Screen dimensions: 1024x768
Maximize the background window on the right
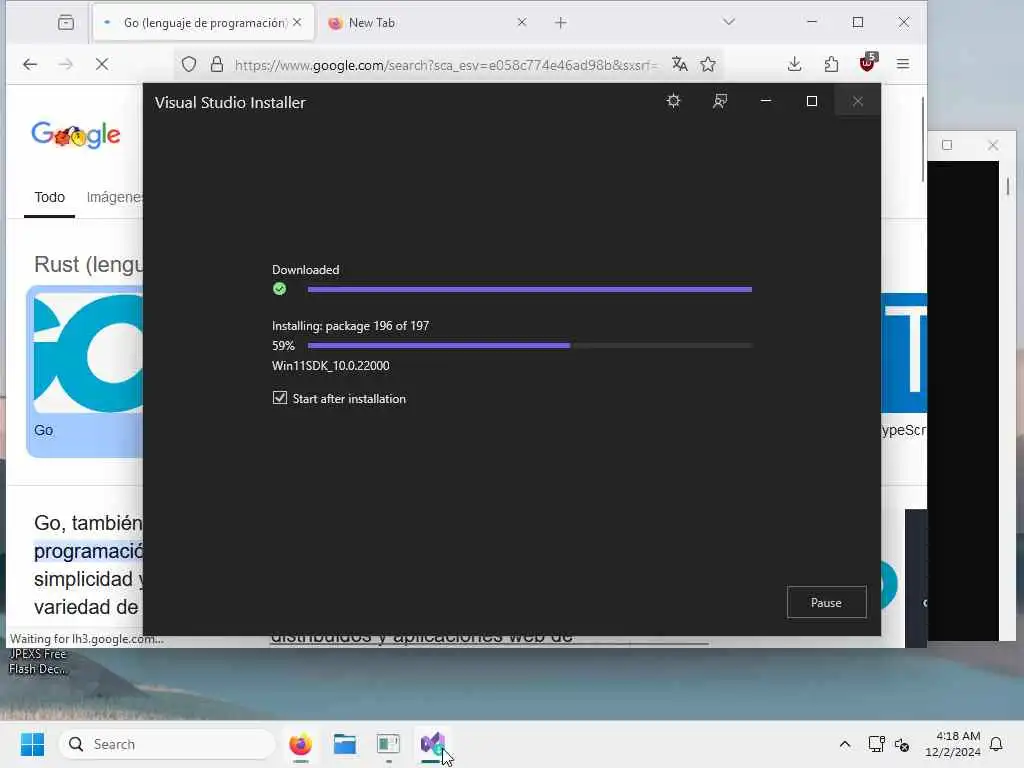[x=947, y=145]
